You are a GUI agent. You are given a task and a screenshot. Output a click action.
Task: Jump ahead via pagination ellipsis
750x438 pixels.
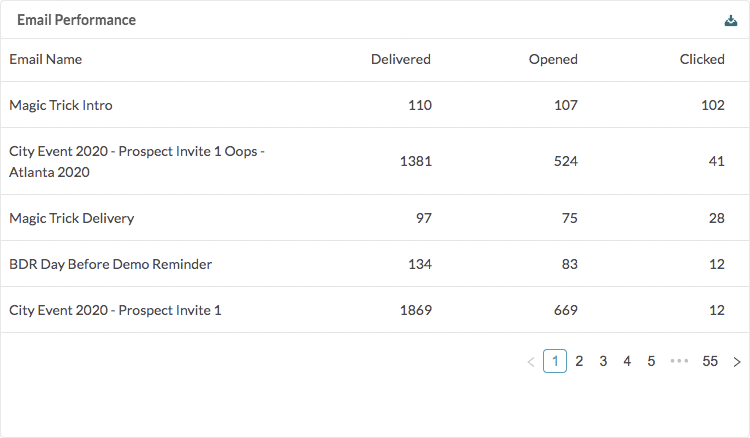pos(679,361)
